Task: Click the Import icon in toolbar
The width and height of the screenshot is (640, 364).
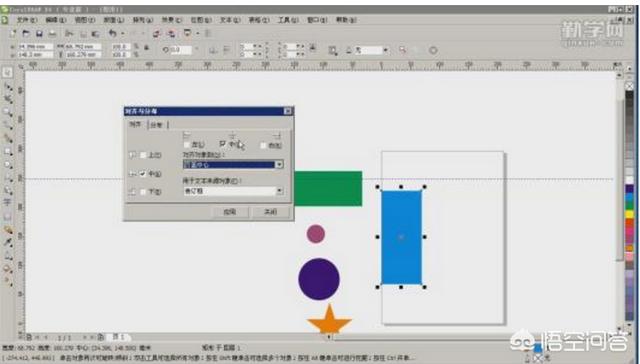Action: click(156, 33)
